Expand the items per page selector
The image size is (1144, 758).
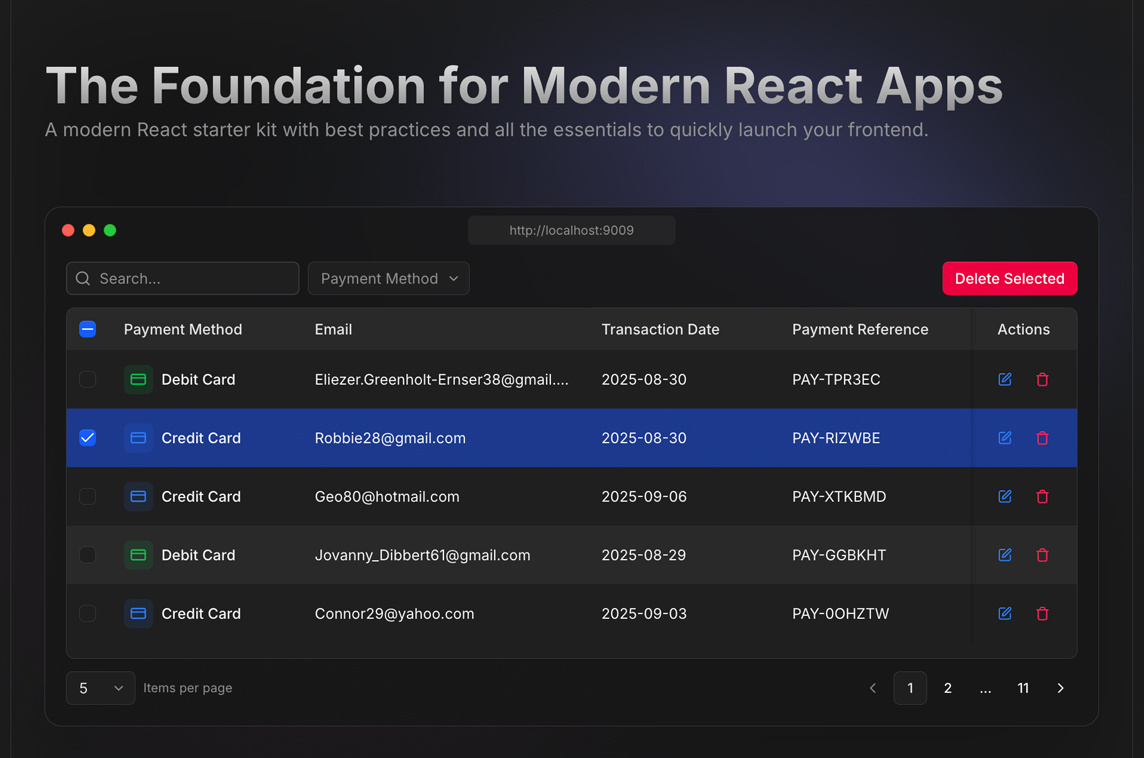(100, 688)
